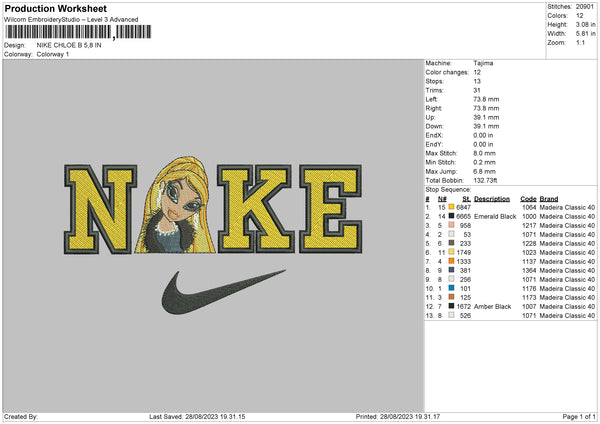The width and height of the screenshot is (600, 424).
Task: Click the light yellow swatch in stop row 6
Action: point(452,252)
